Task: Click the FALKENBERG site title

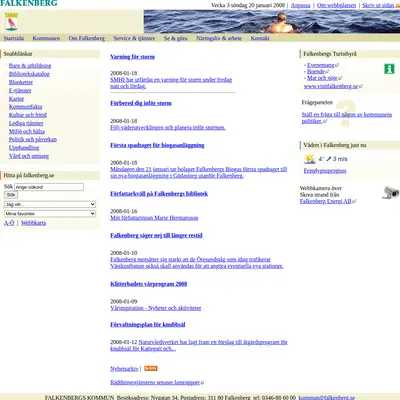Action: point(29,3)
